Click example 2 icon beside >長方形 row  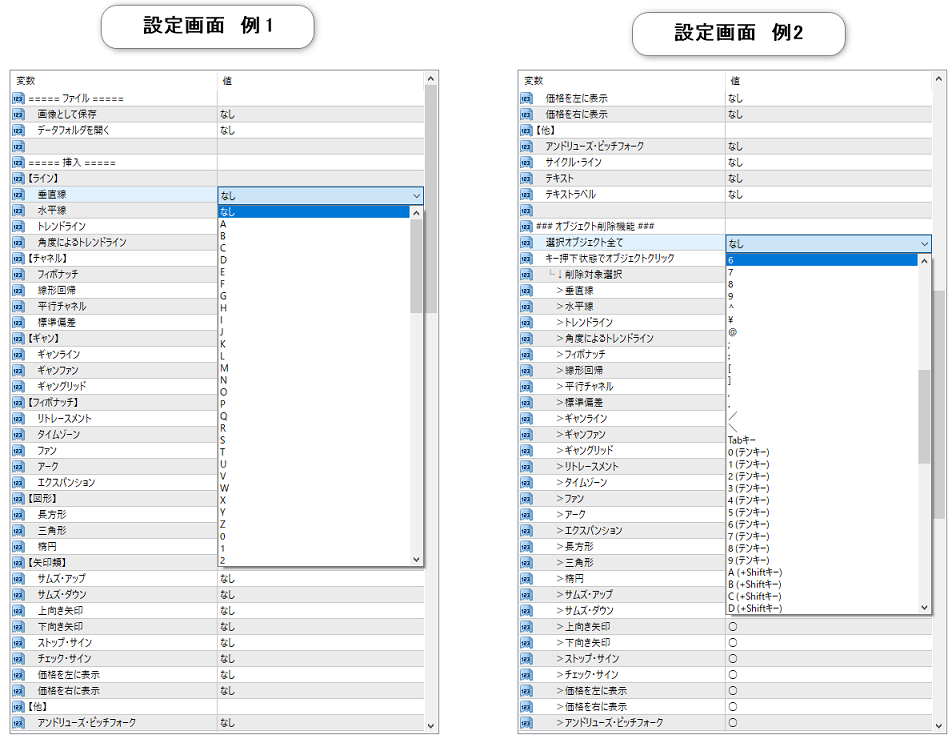coord(526,547)
